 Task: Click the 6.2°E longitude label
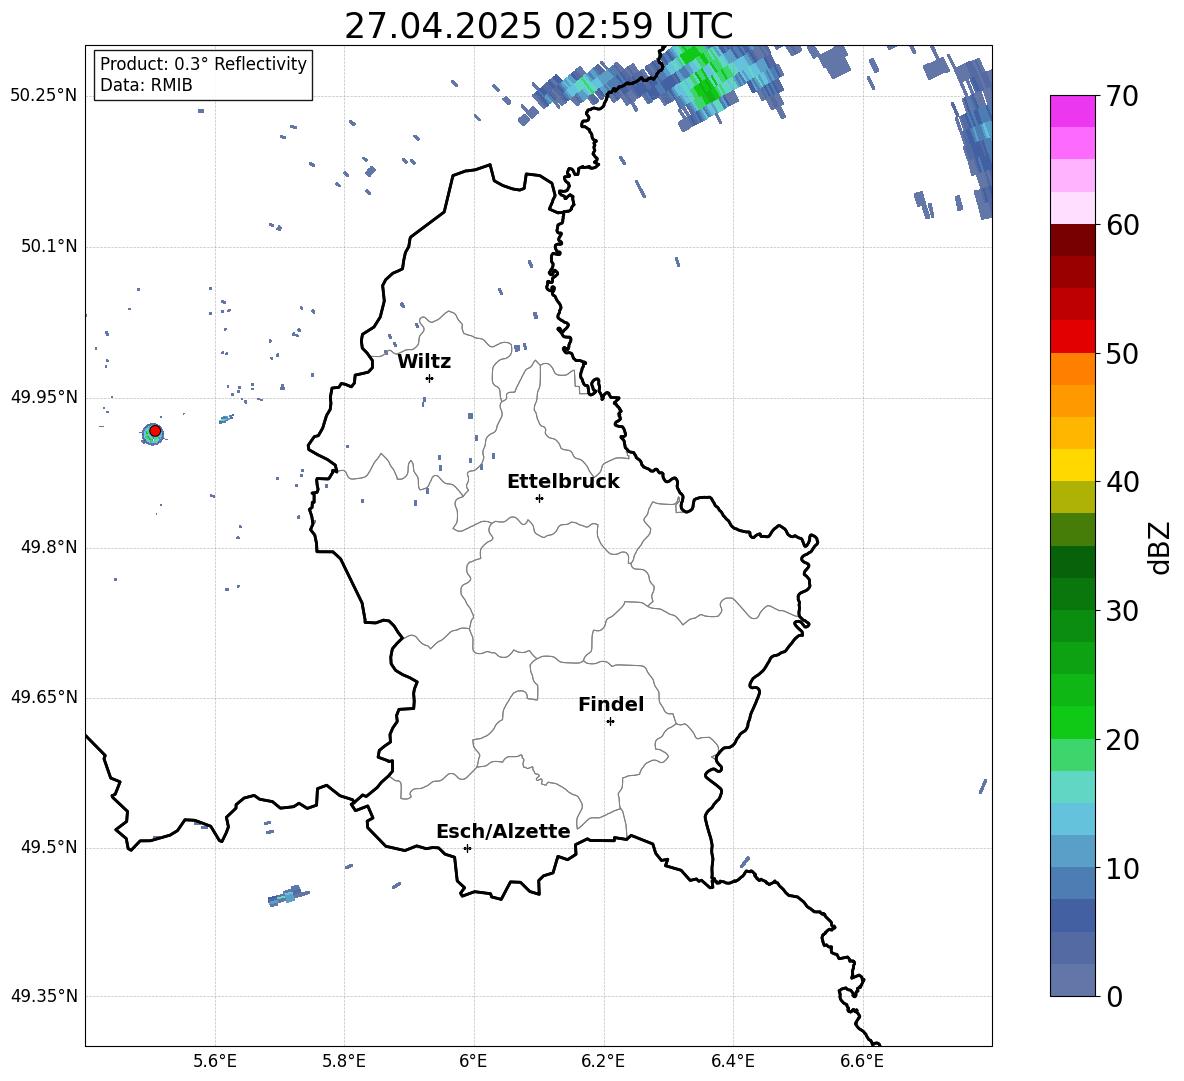coord(603,1061)
